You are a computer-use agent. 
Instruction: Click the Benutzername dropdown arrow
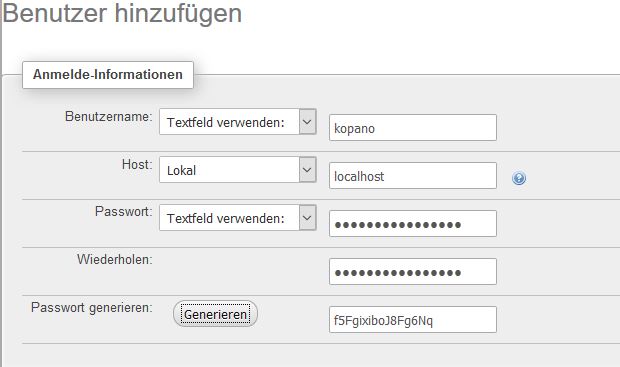click(308, 122)
